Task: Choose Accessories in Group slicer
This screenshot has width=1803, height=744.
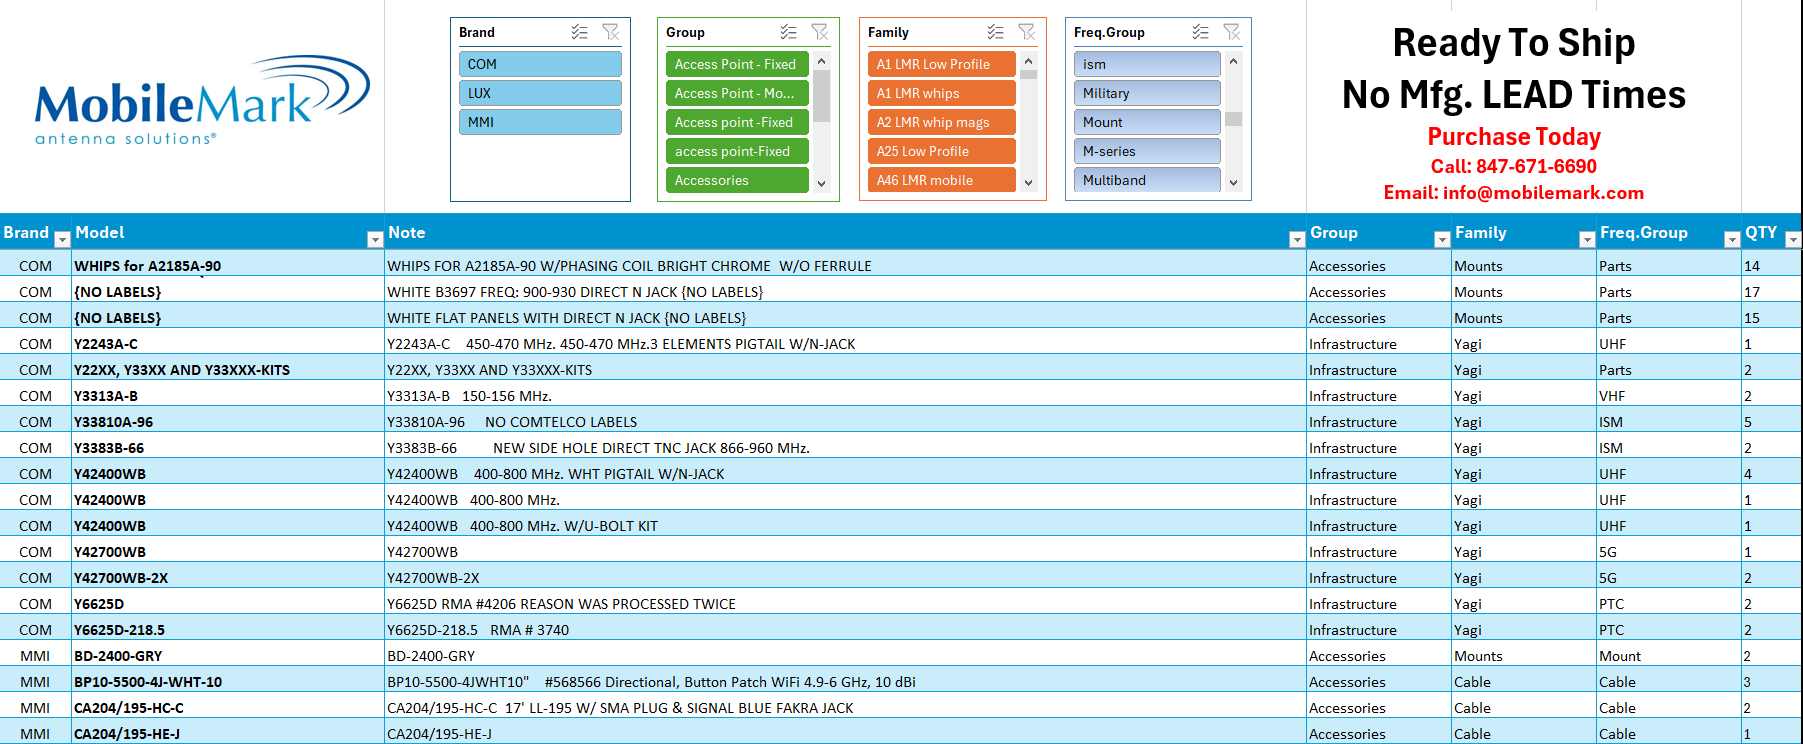Action: (x=736, y=180)
